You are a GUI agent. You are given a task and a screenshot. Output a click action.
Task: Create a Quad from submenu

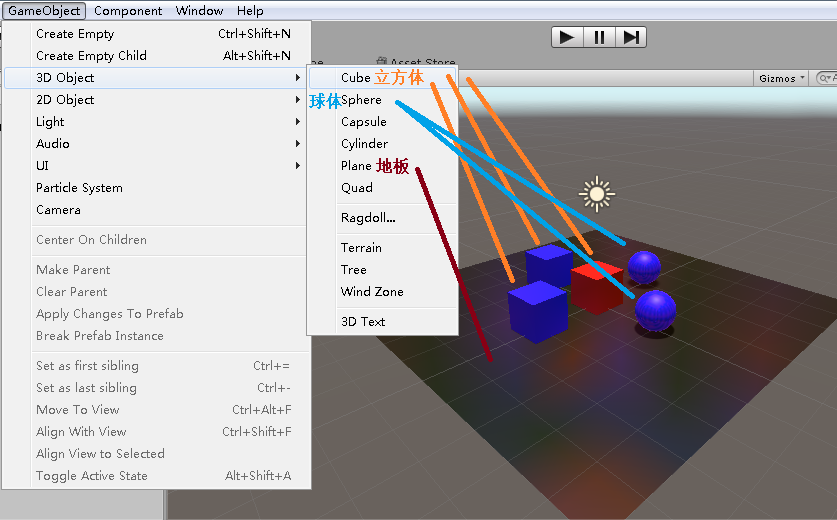(x=383, y=188)
